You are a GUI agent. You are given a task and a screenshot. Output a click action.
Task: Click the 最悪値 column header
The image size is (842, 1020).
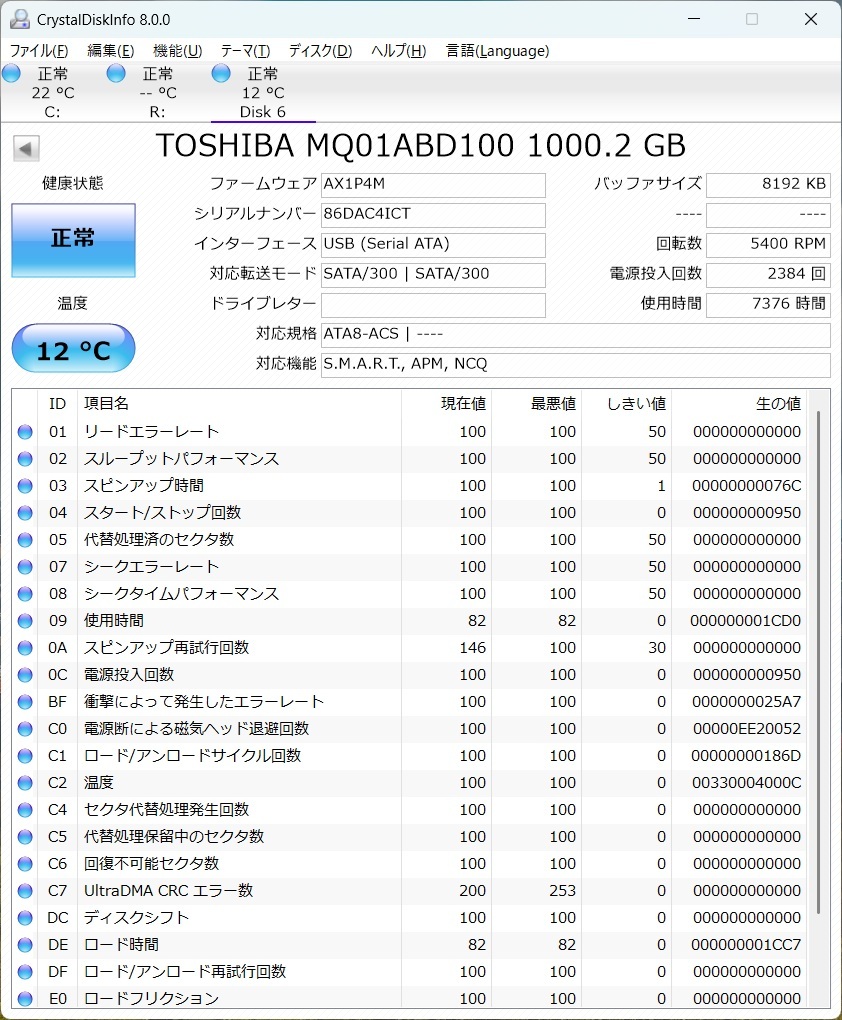coord(536,404)
